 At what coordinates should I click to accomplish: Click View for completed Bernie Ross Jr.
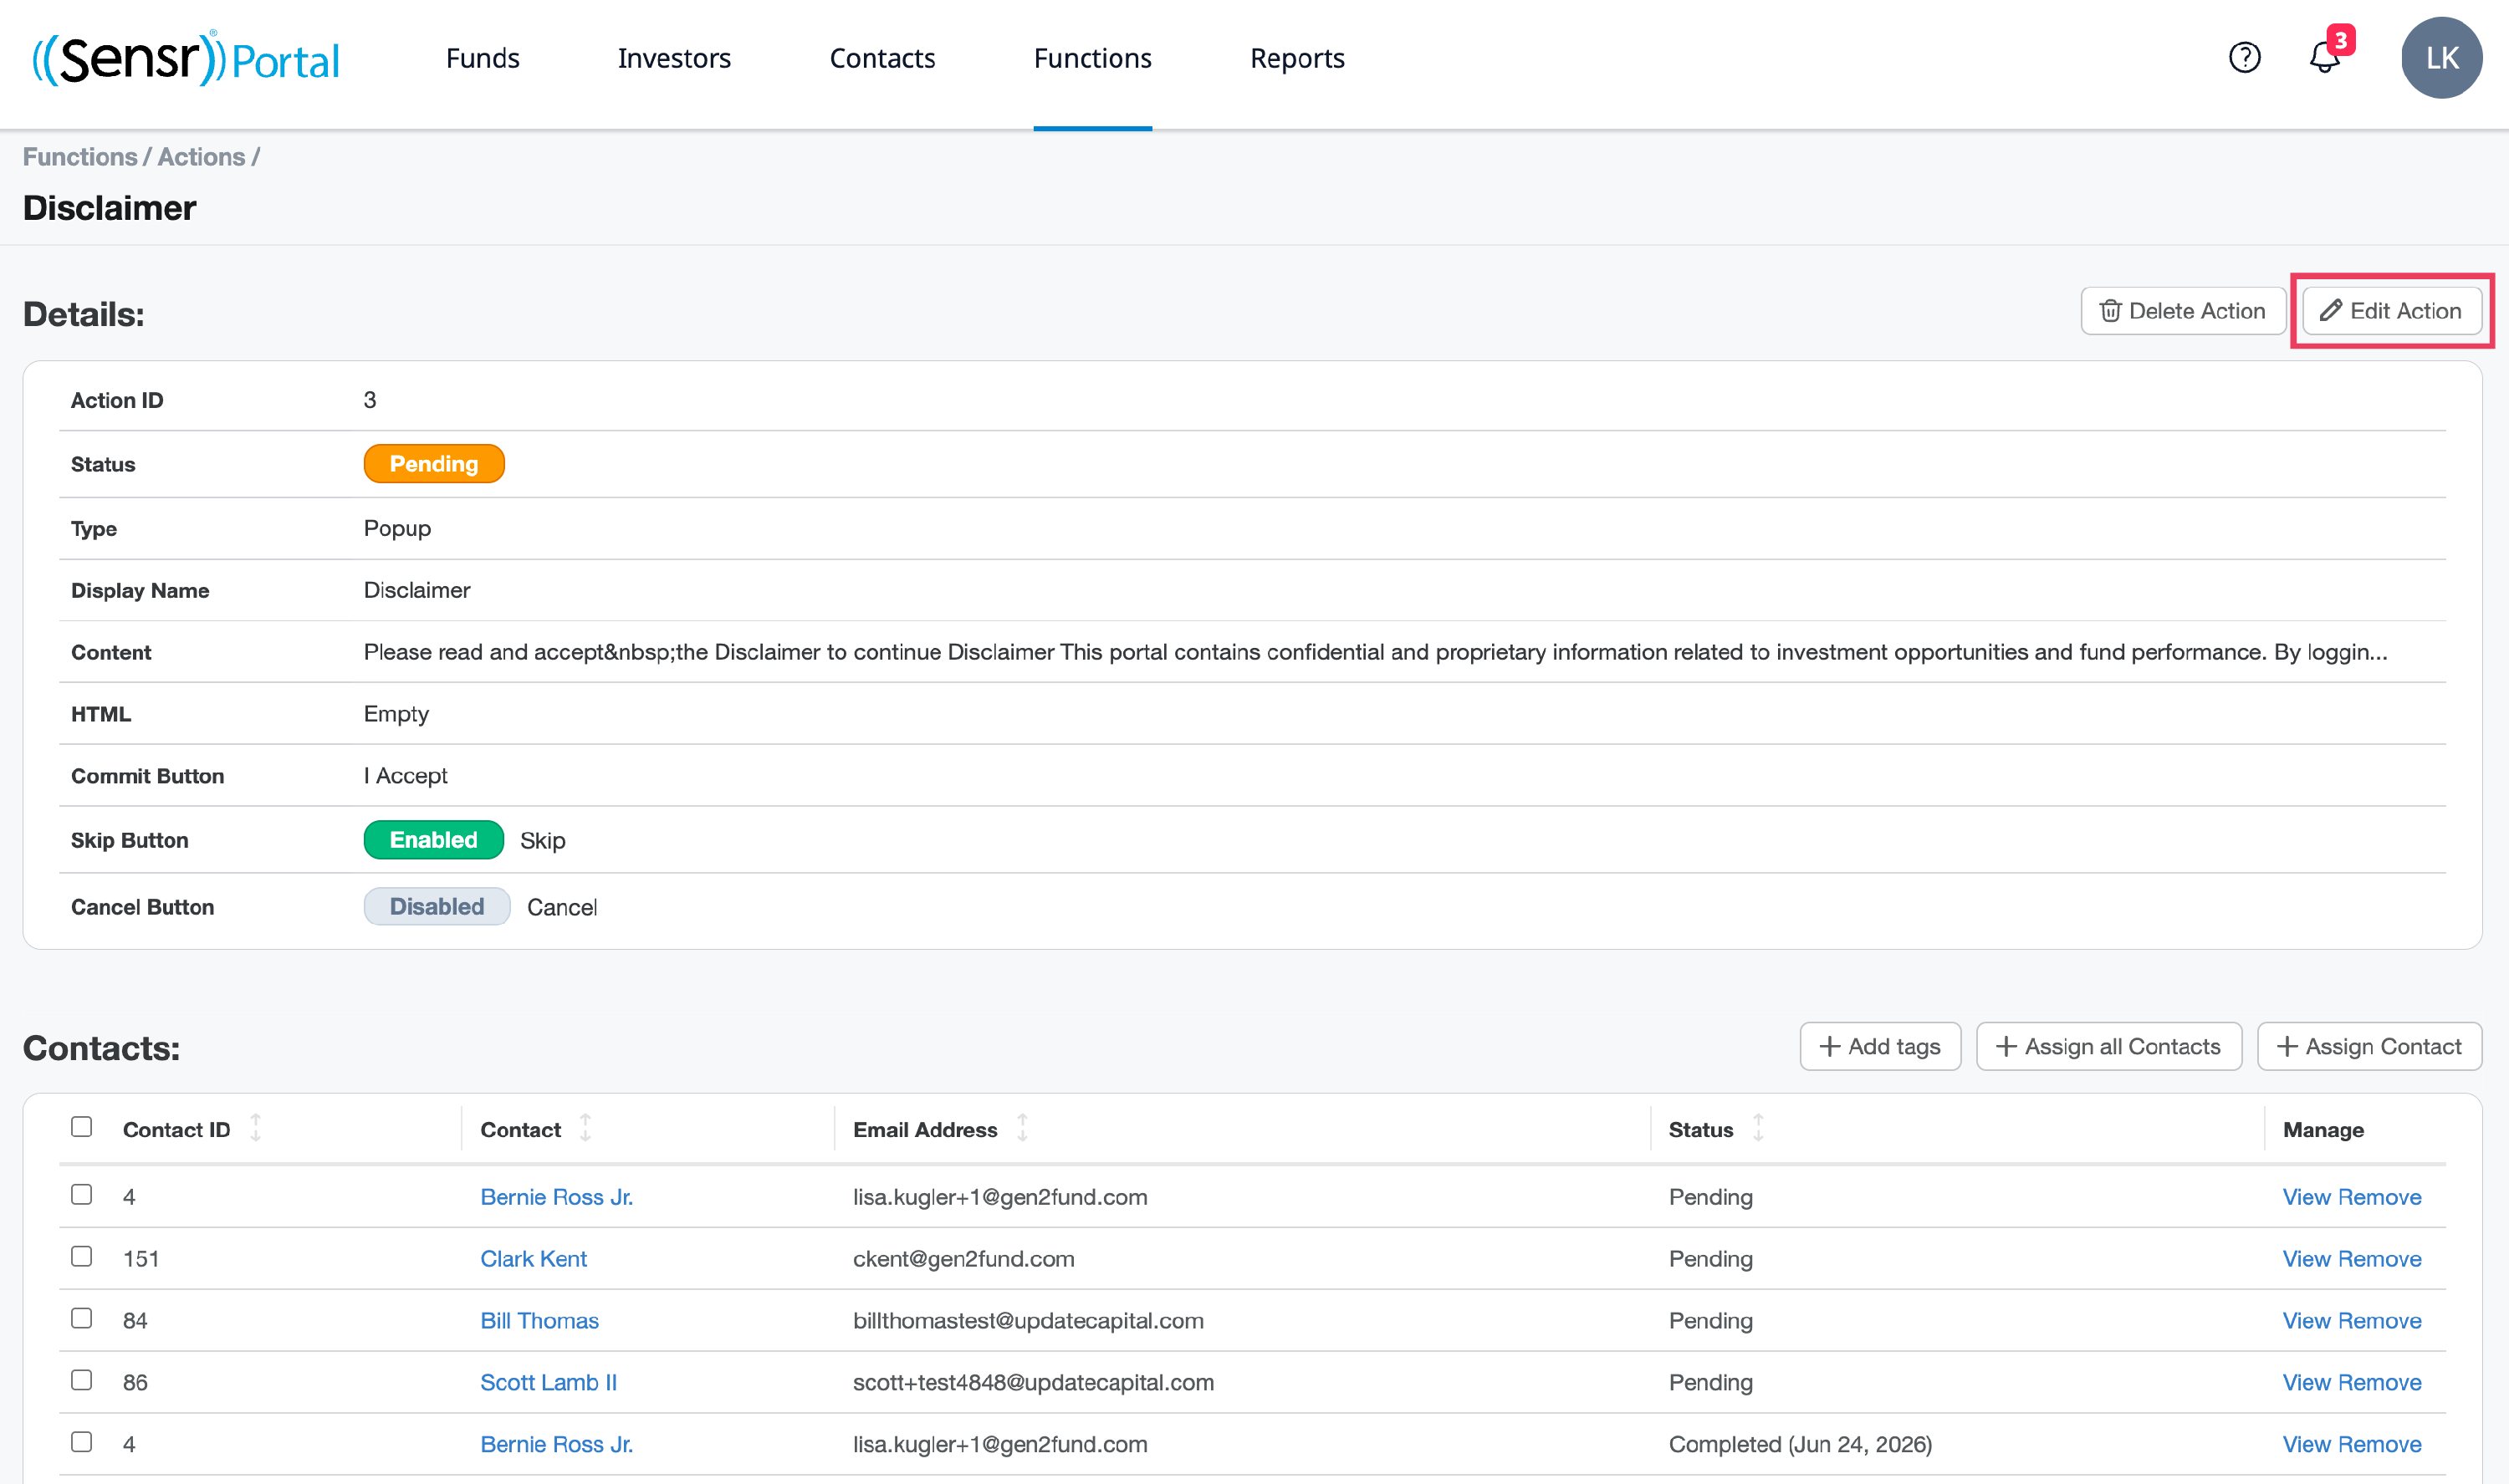pos(2306,1444)
